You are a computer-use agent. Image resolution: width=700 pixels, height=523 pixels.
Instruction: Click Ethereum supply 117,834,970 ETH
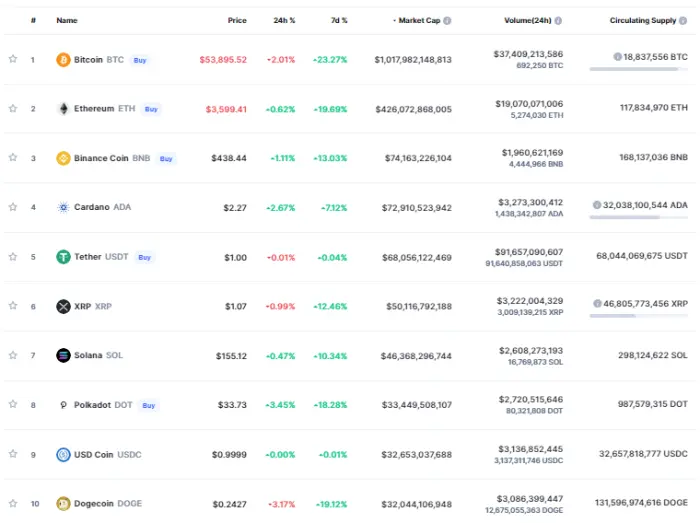[x=654, y=108]
